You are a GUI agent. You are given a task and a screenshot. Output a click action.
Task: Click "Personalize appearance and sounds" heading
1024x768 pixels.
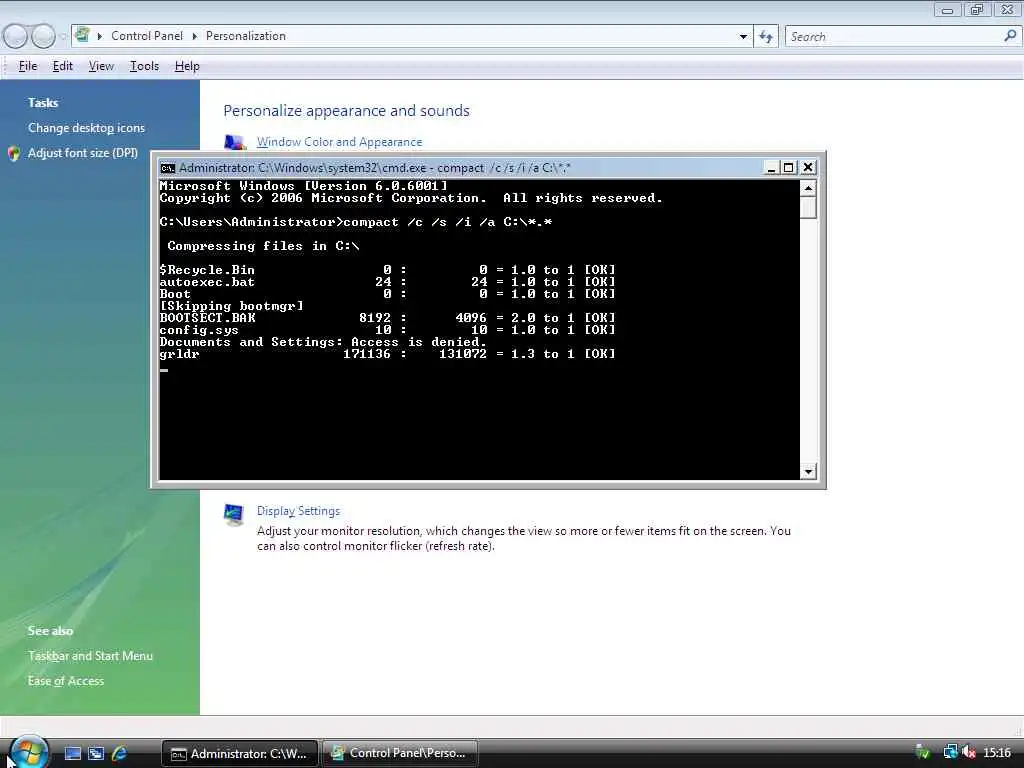point(346,110)
